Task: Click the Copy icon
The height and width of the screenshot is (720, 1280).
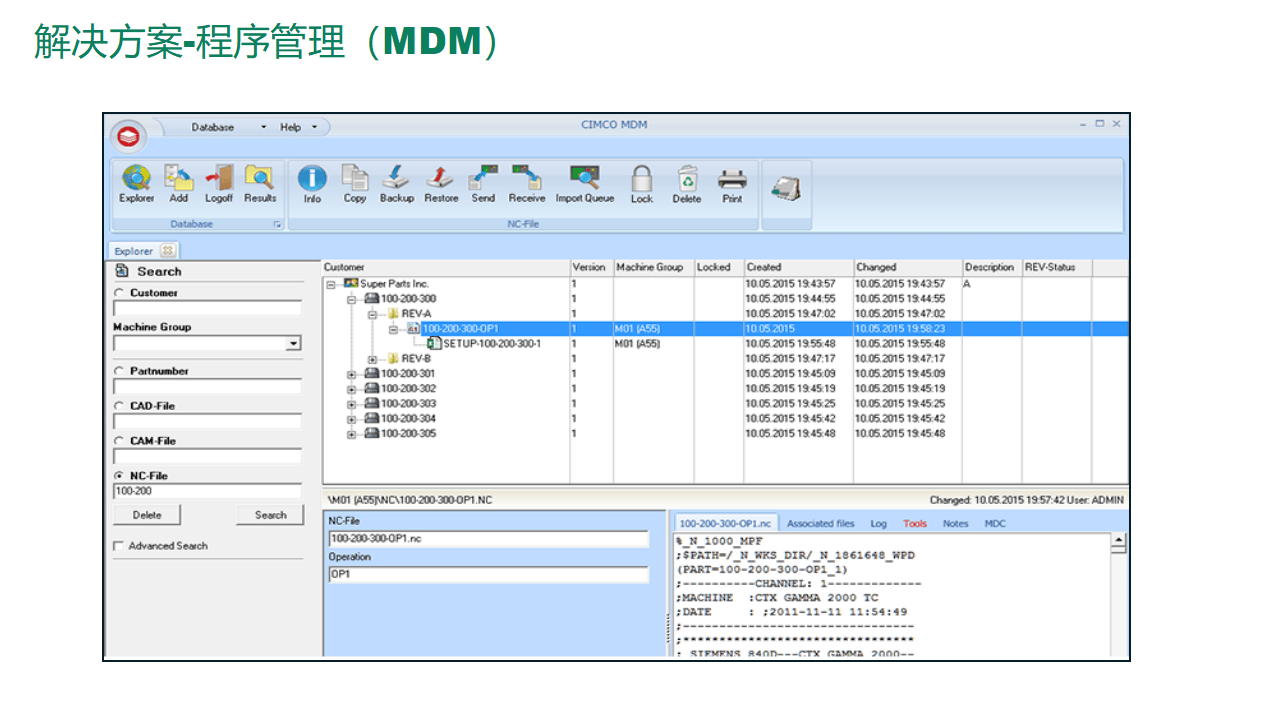Action: tap(355, 184)
